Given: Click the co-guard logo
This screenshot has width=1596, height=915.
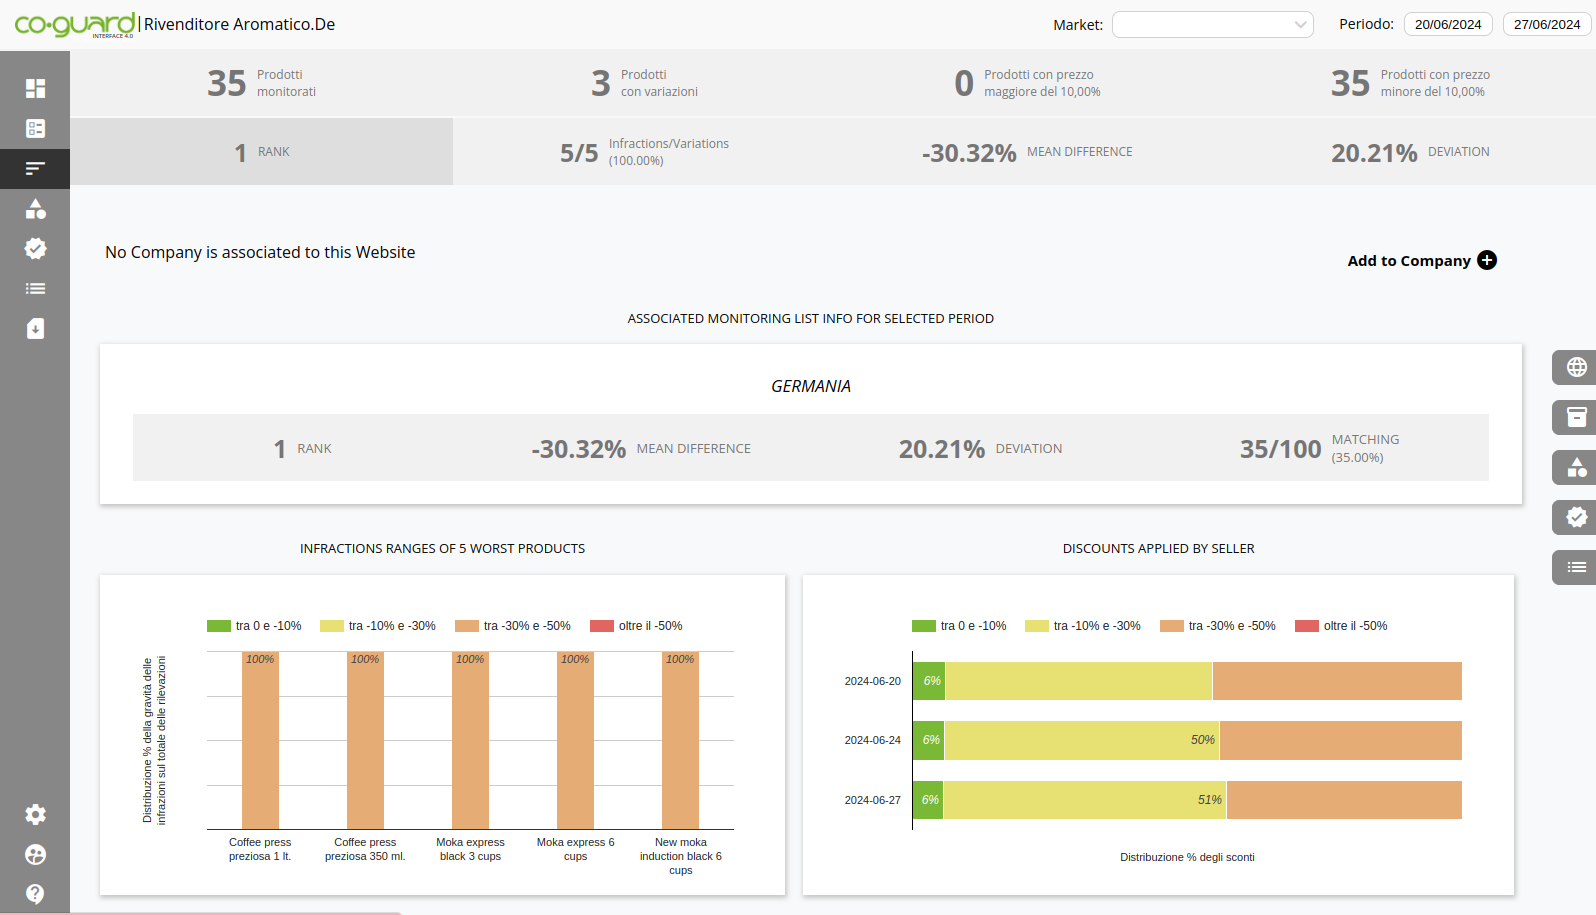Looking at the screenshot, I should coord(75,25).
